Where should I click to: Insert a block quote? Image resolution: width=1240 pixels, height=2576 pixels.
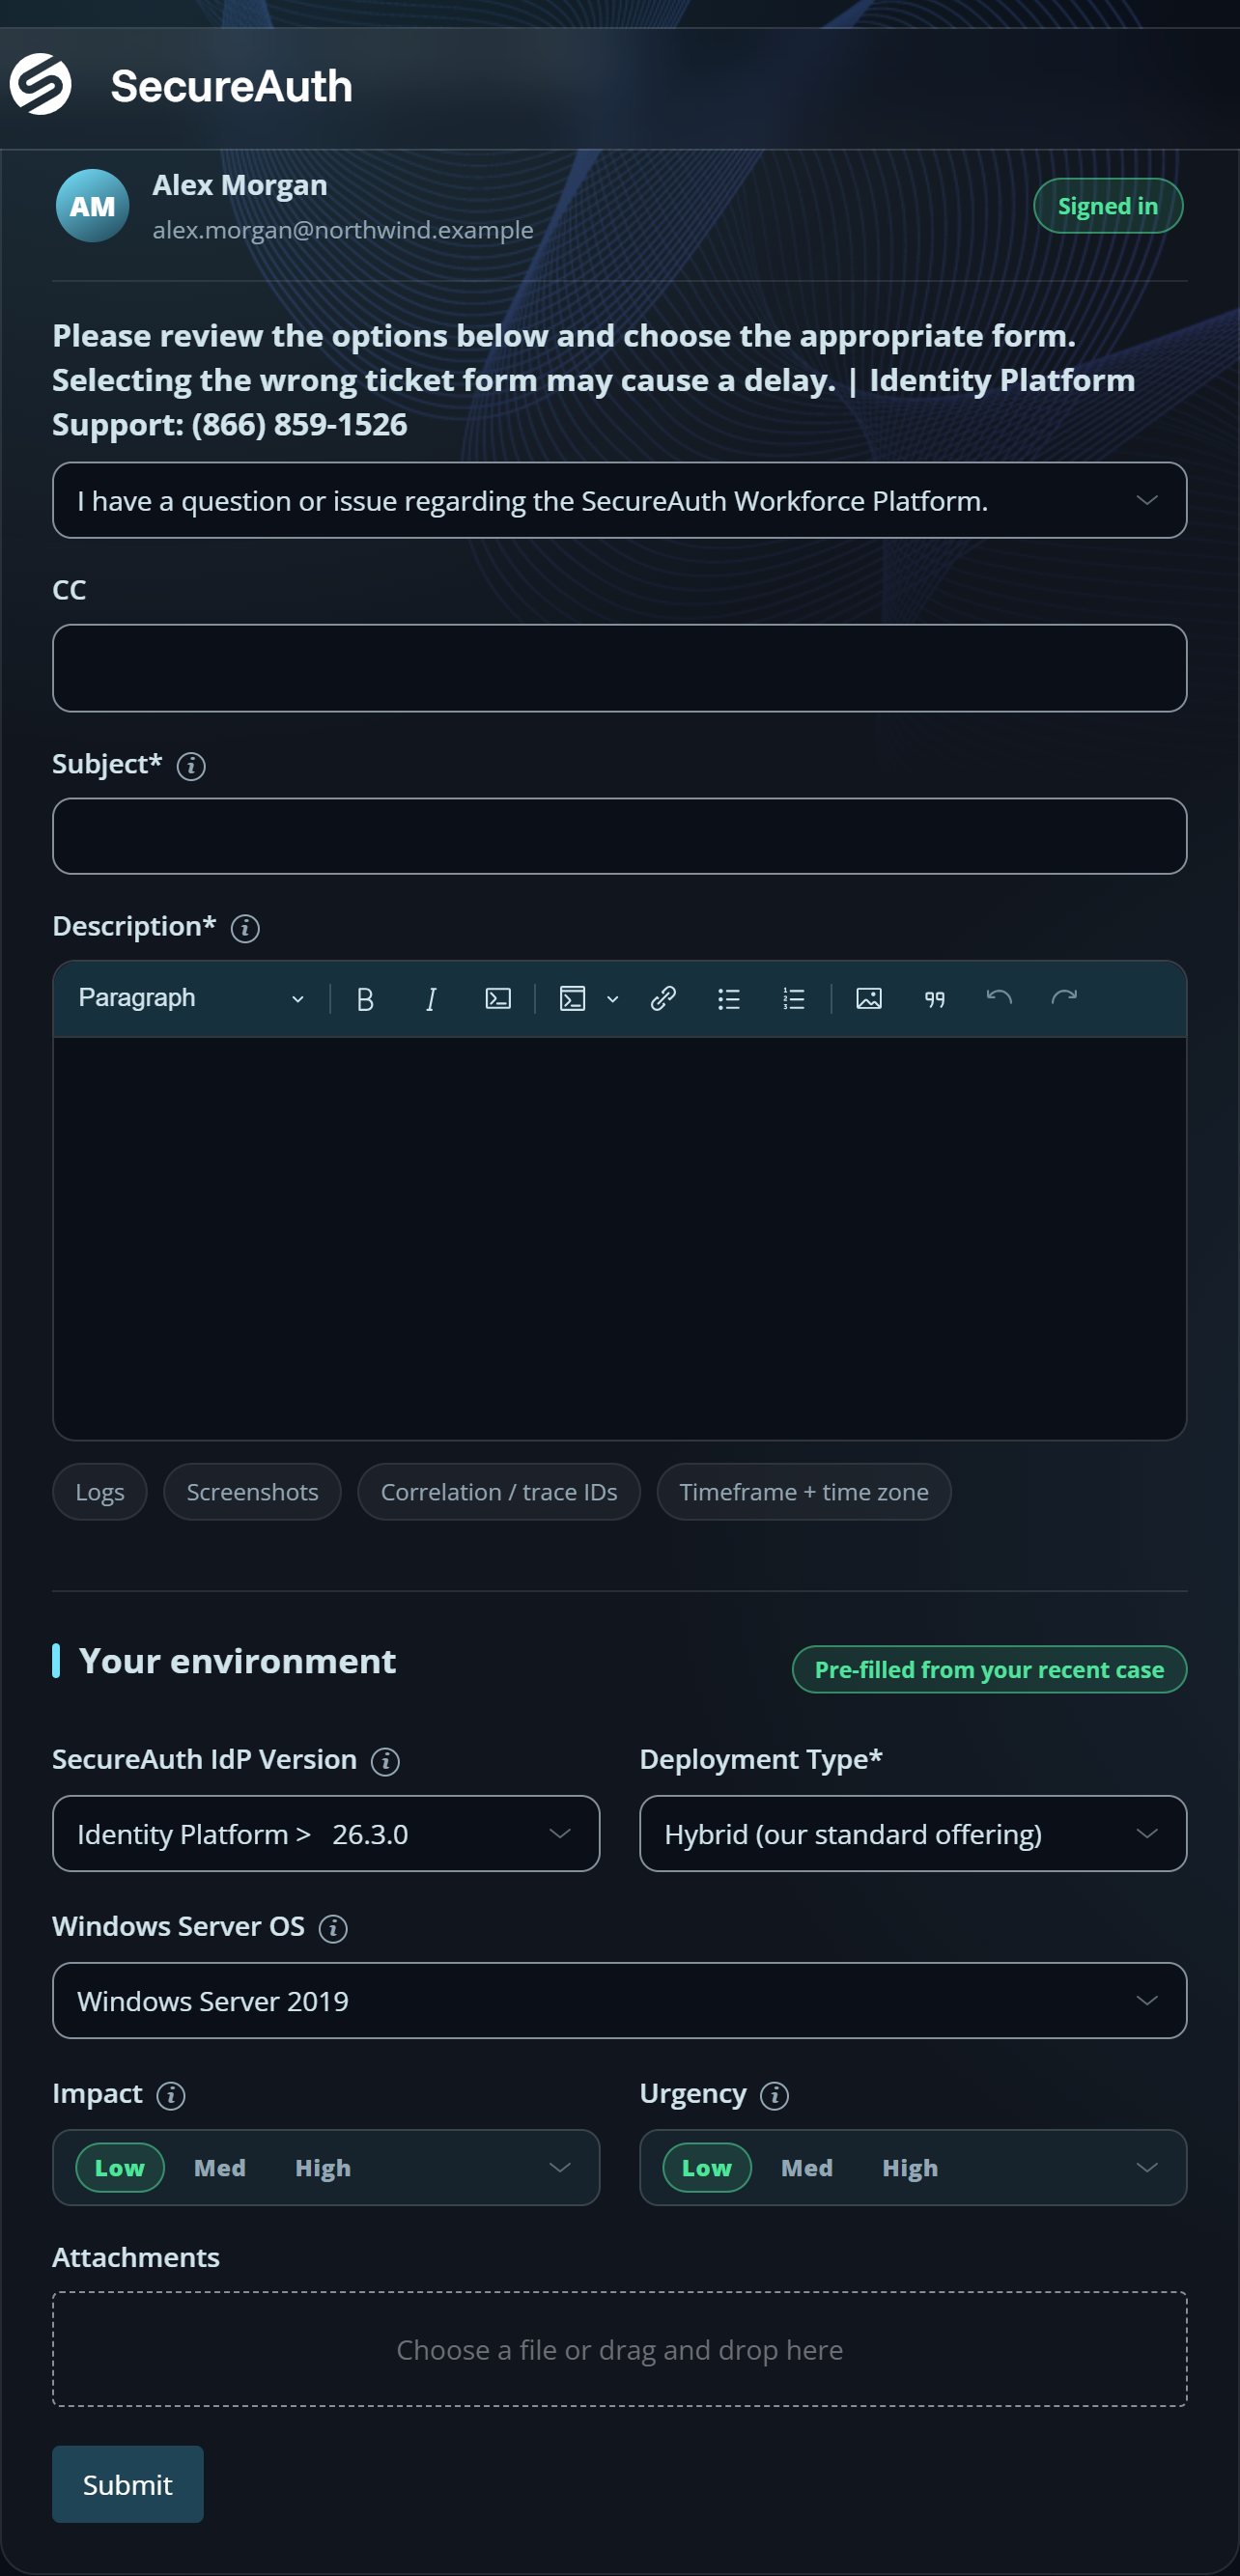tap(935, 999)
